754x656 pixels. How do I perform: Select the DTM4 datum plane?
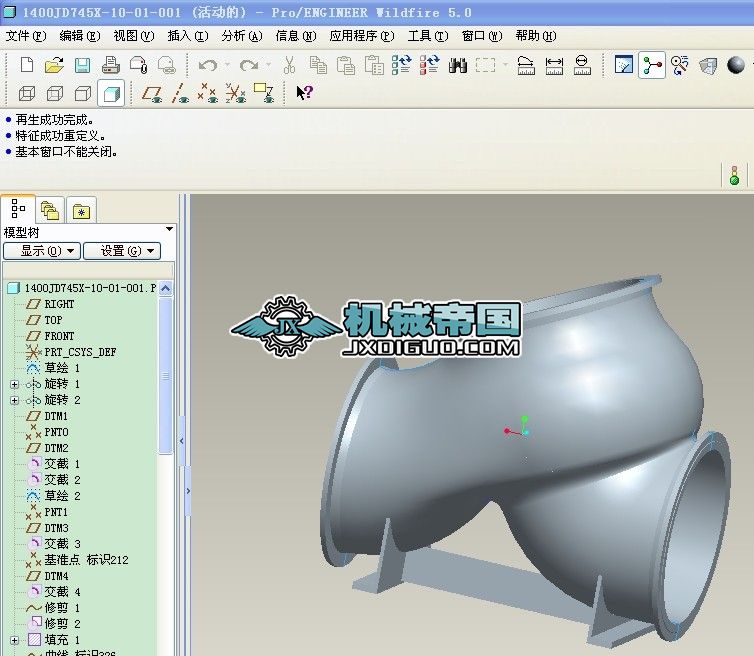48,576
